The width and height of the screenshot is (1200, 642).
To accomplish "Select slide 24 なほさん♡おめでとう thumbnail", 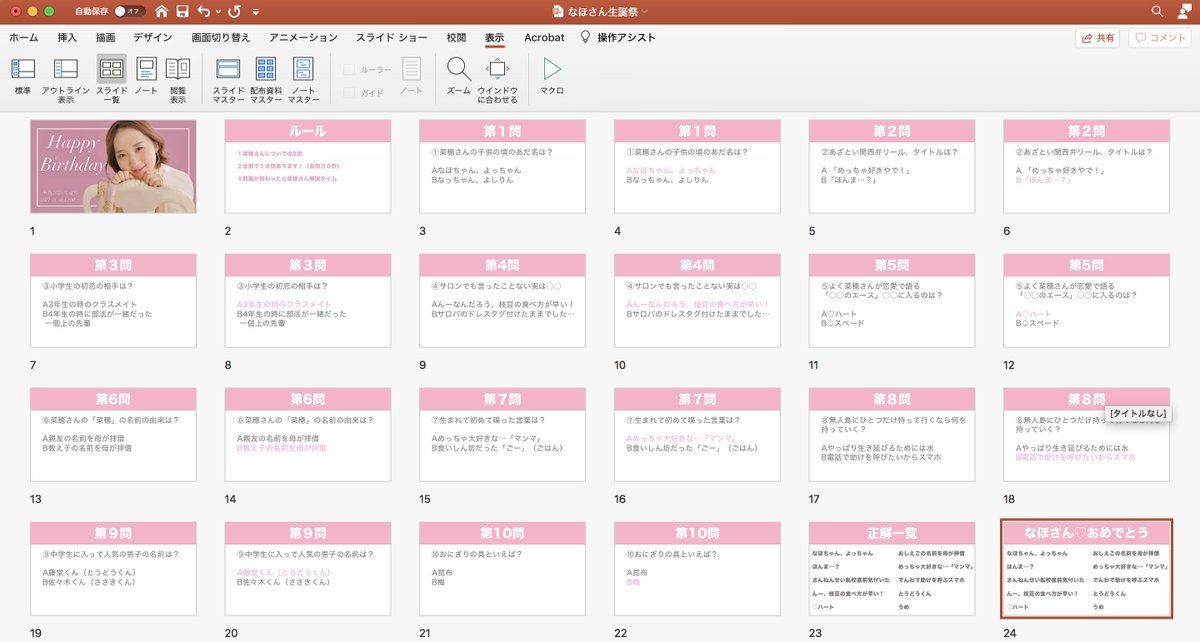I will tap(1086, 568).
